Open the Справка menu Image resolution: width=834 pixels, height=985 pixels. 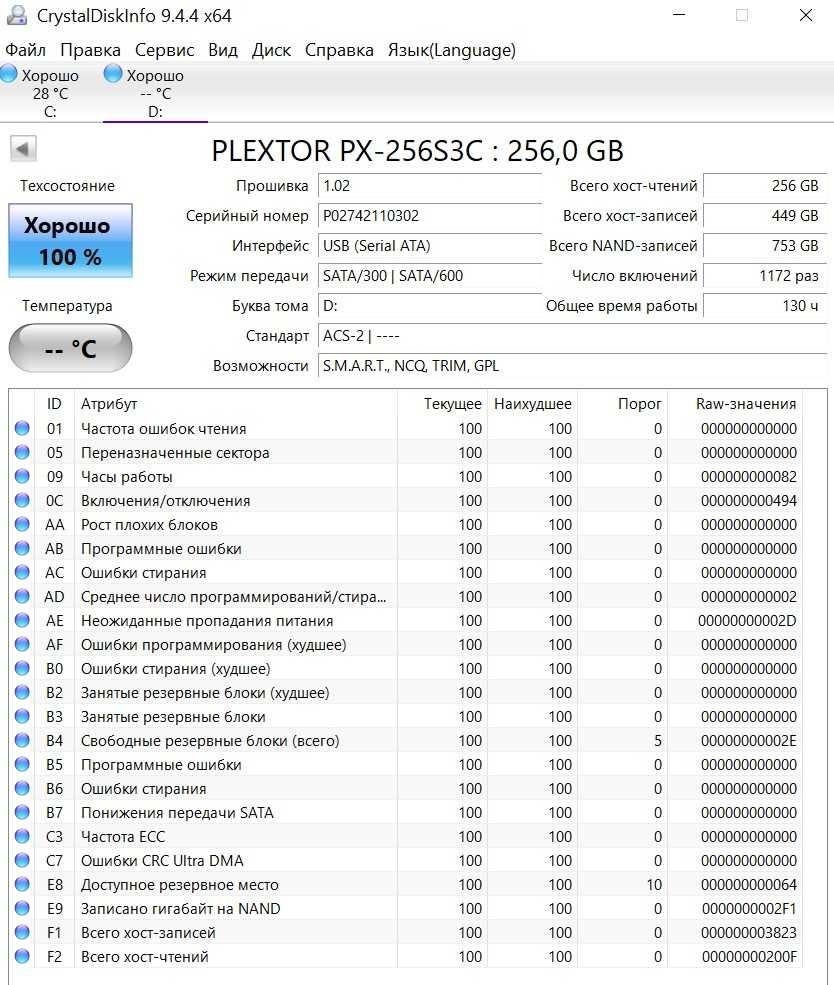(339, 50)
